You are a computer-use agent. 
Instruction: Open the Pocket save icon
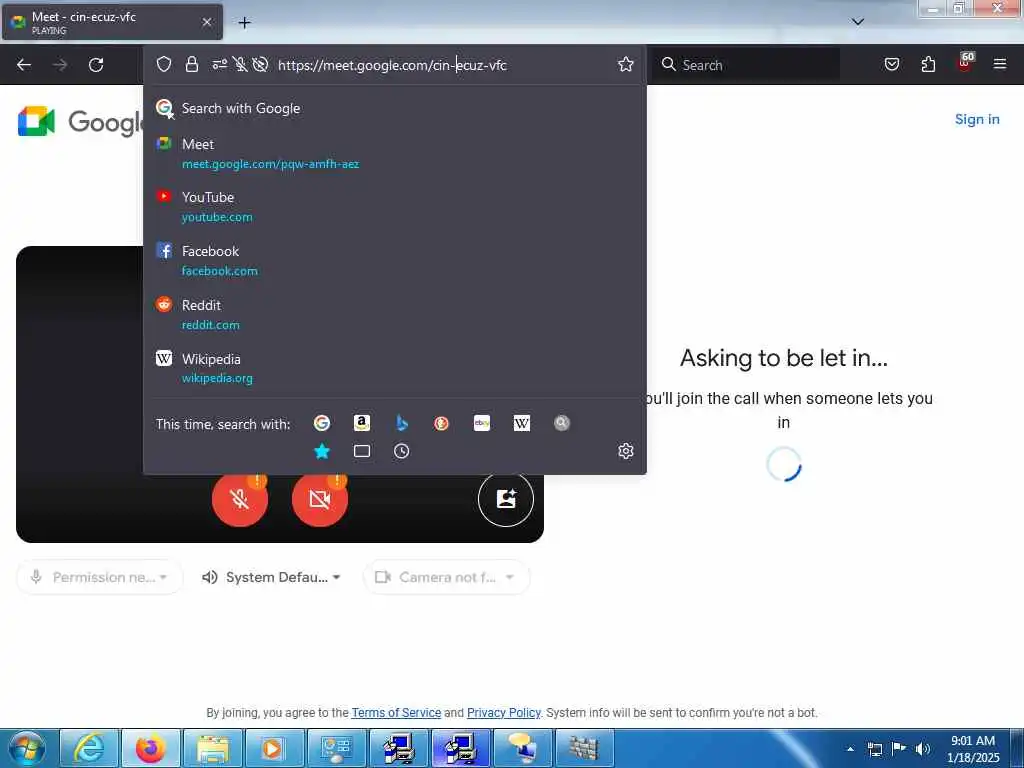[891, 64]
